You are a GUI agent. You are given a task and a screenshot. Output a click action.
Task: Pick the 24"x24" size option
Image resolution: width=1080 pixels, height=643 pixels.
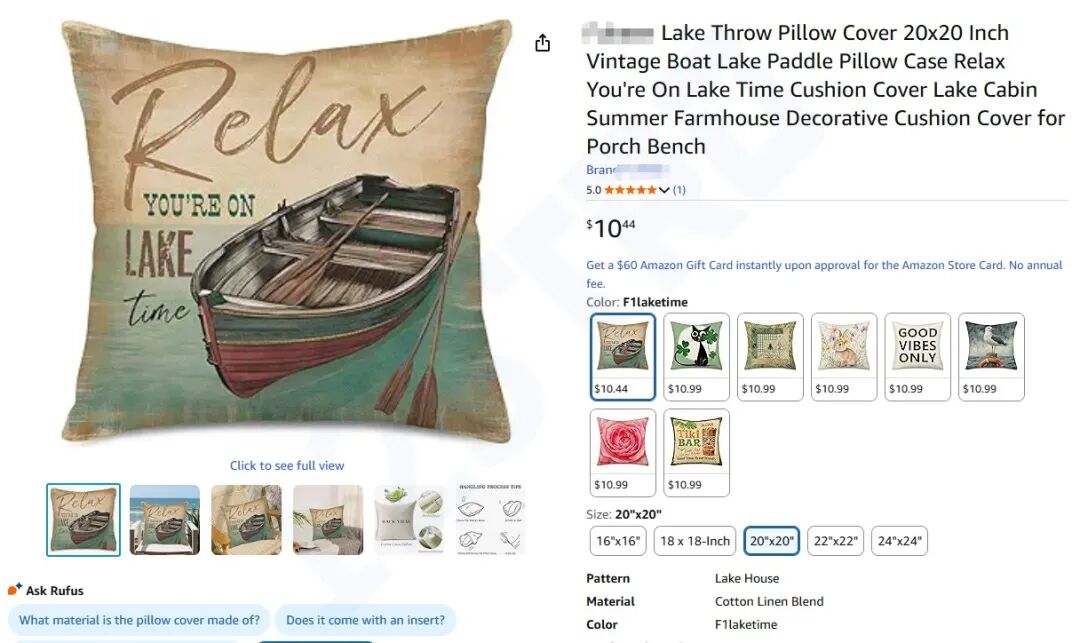[x=899, y=541]
